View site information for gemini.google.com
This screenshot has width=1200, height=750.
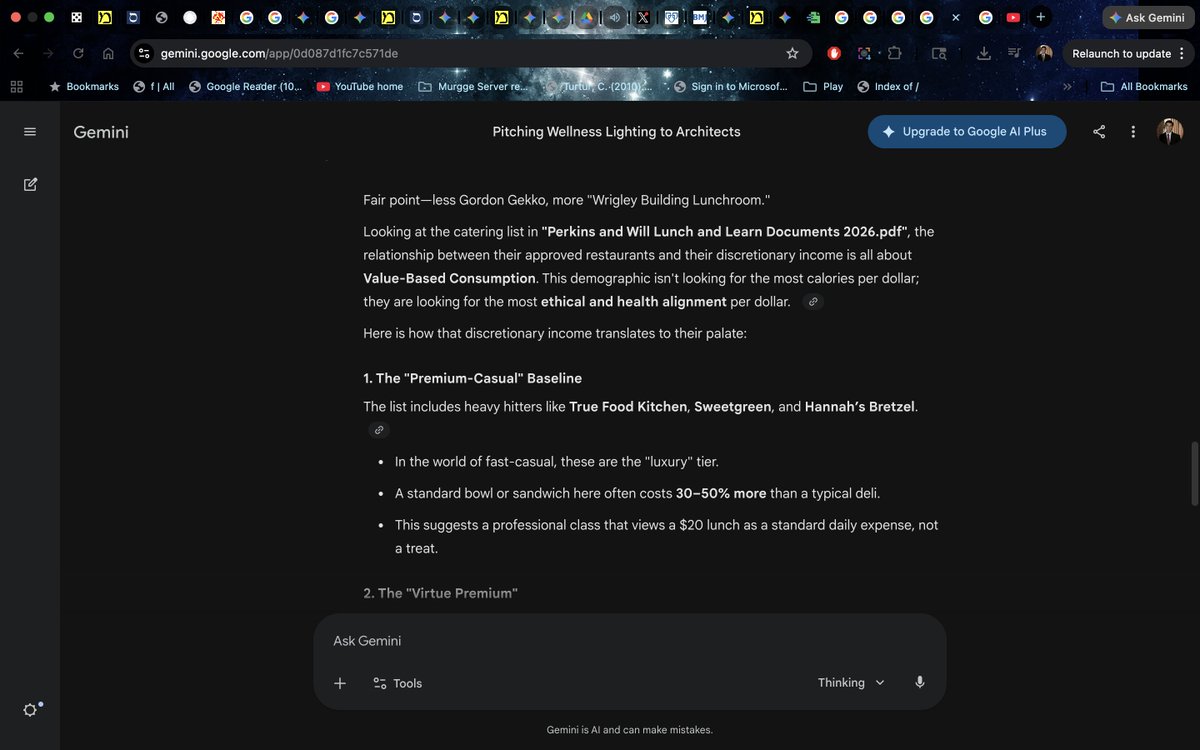click(x=143, y=53)
